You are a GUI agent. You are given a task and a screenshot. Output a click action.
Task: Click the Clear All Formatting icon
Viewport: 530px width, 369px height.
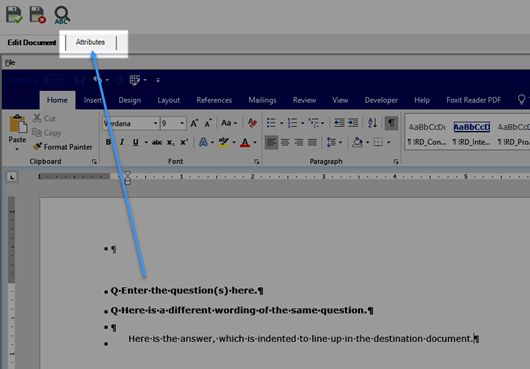pos(252,123)
